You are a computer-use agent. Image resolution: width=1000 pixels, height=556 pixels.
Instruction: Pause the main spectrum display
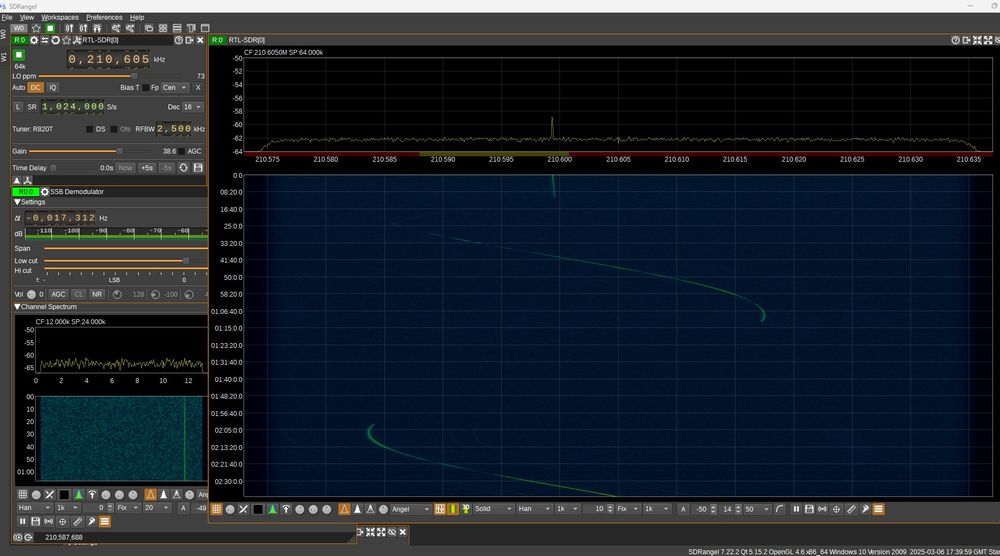[796, 509]
